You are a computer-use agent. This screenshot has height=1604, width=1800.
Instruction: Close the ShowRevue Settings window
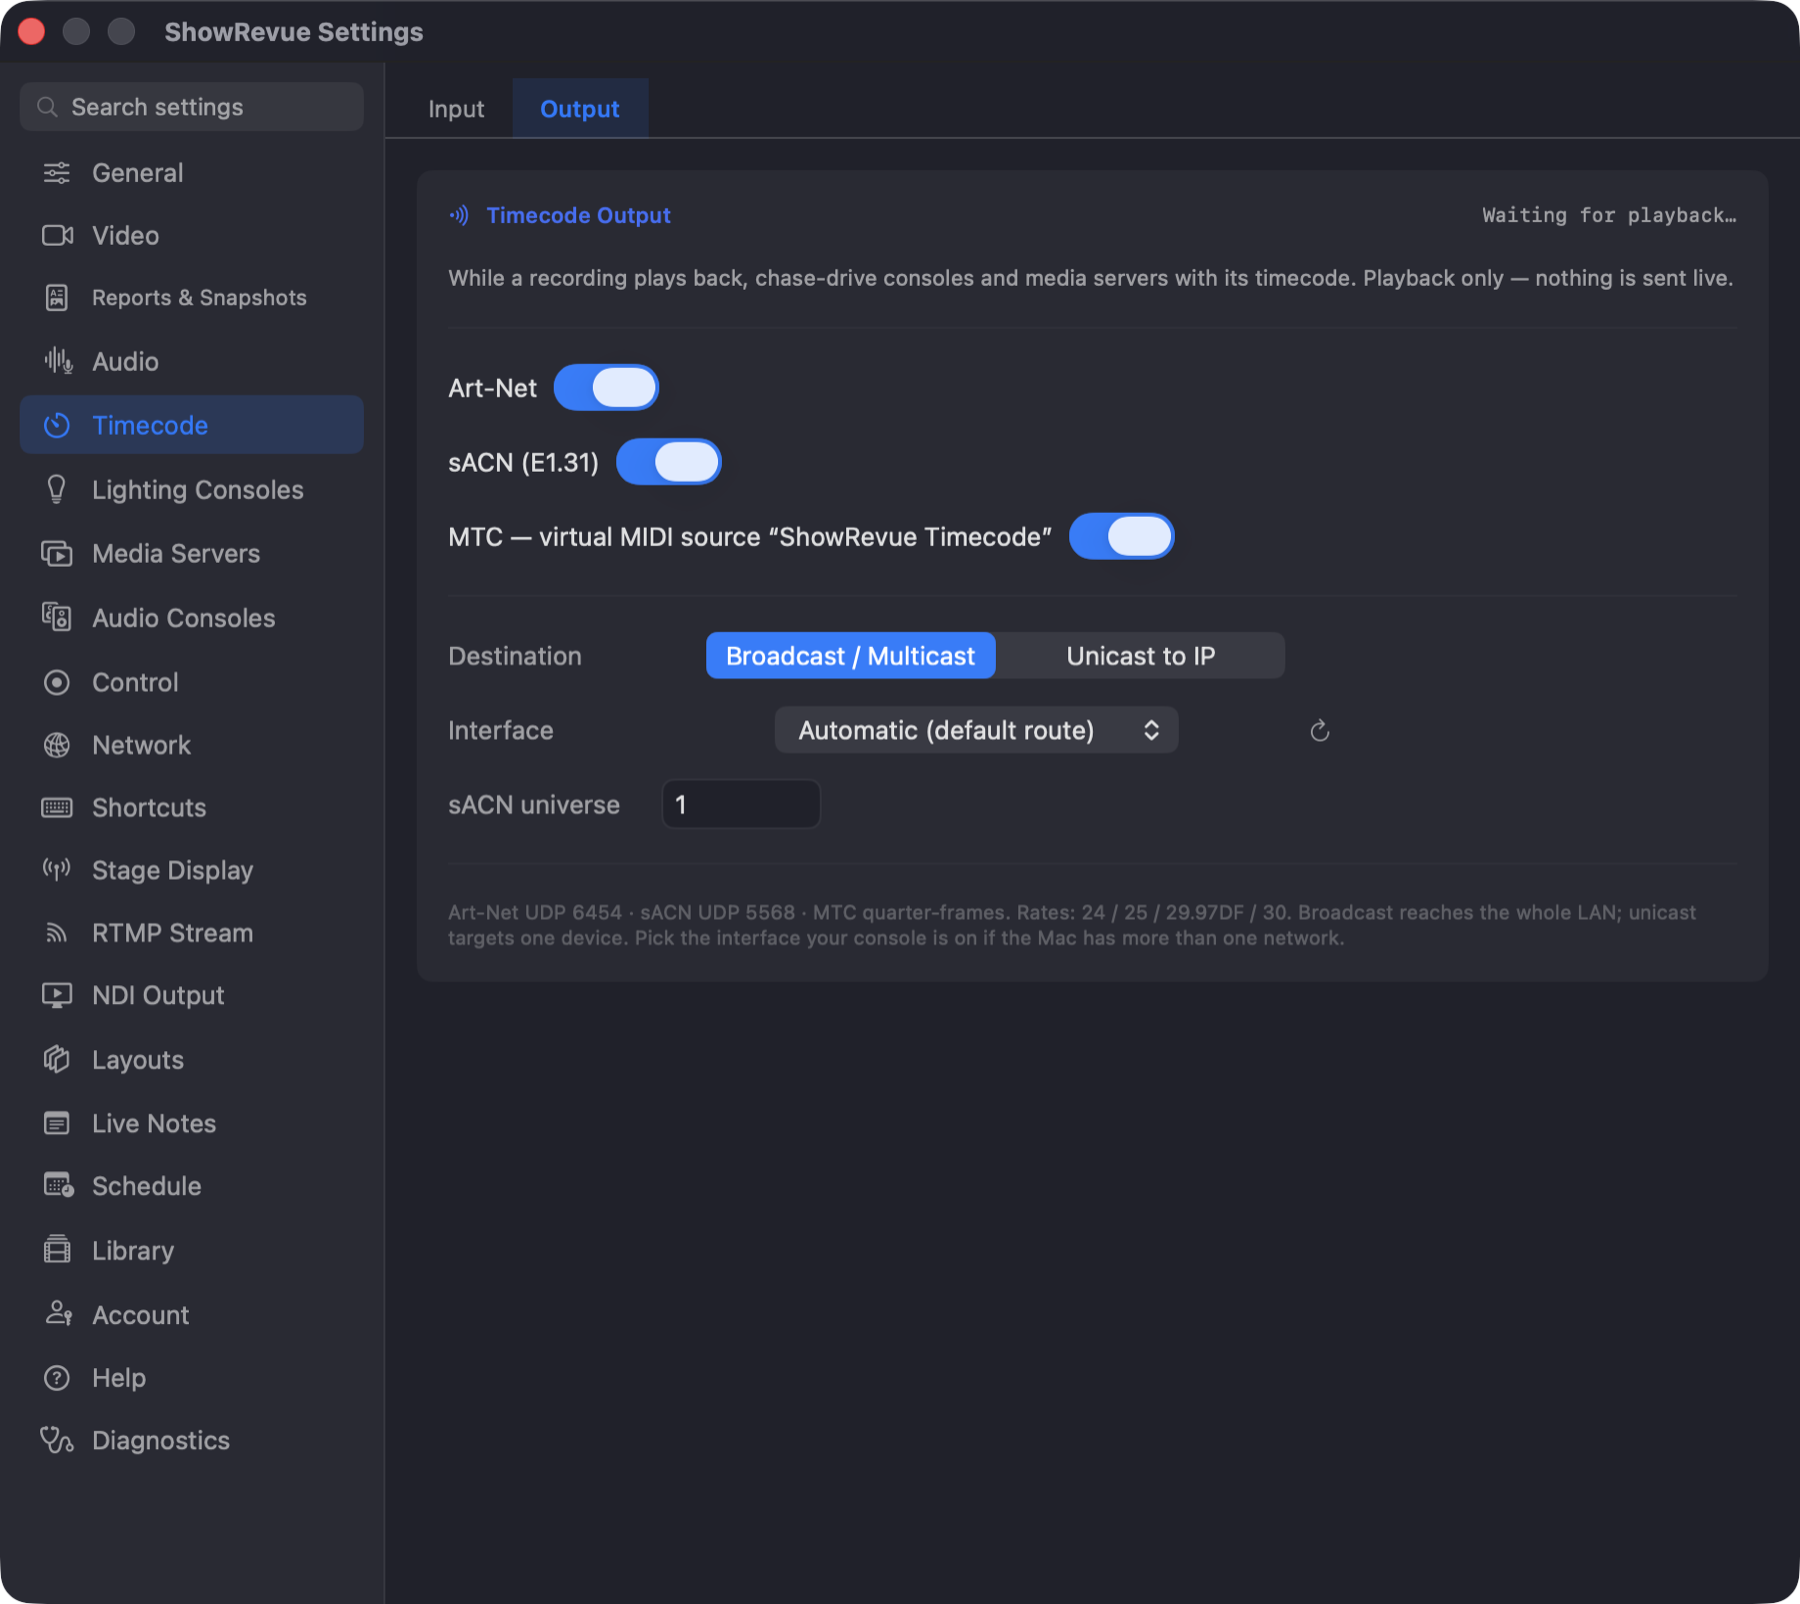(32, 32)
